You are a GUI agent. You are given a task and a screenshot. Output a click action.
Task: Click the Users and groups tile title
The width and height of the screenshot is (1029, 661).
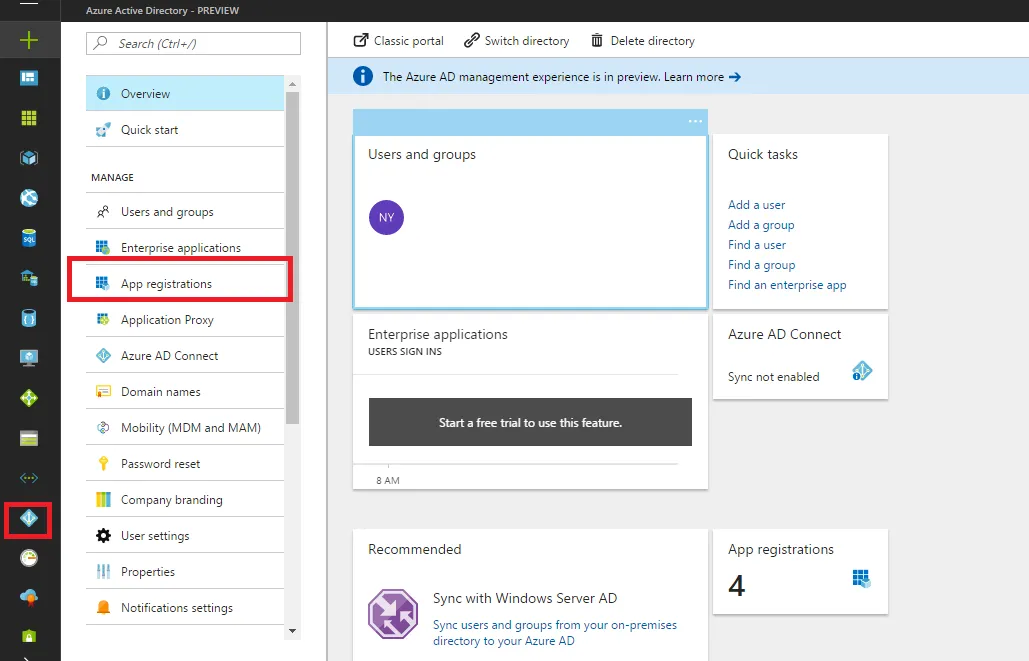(x=421, y=154)
